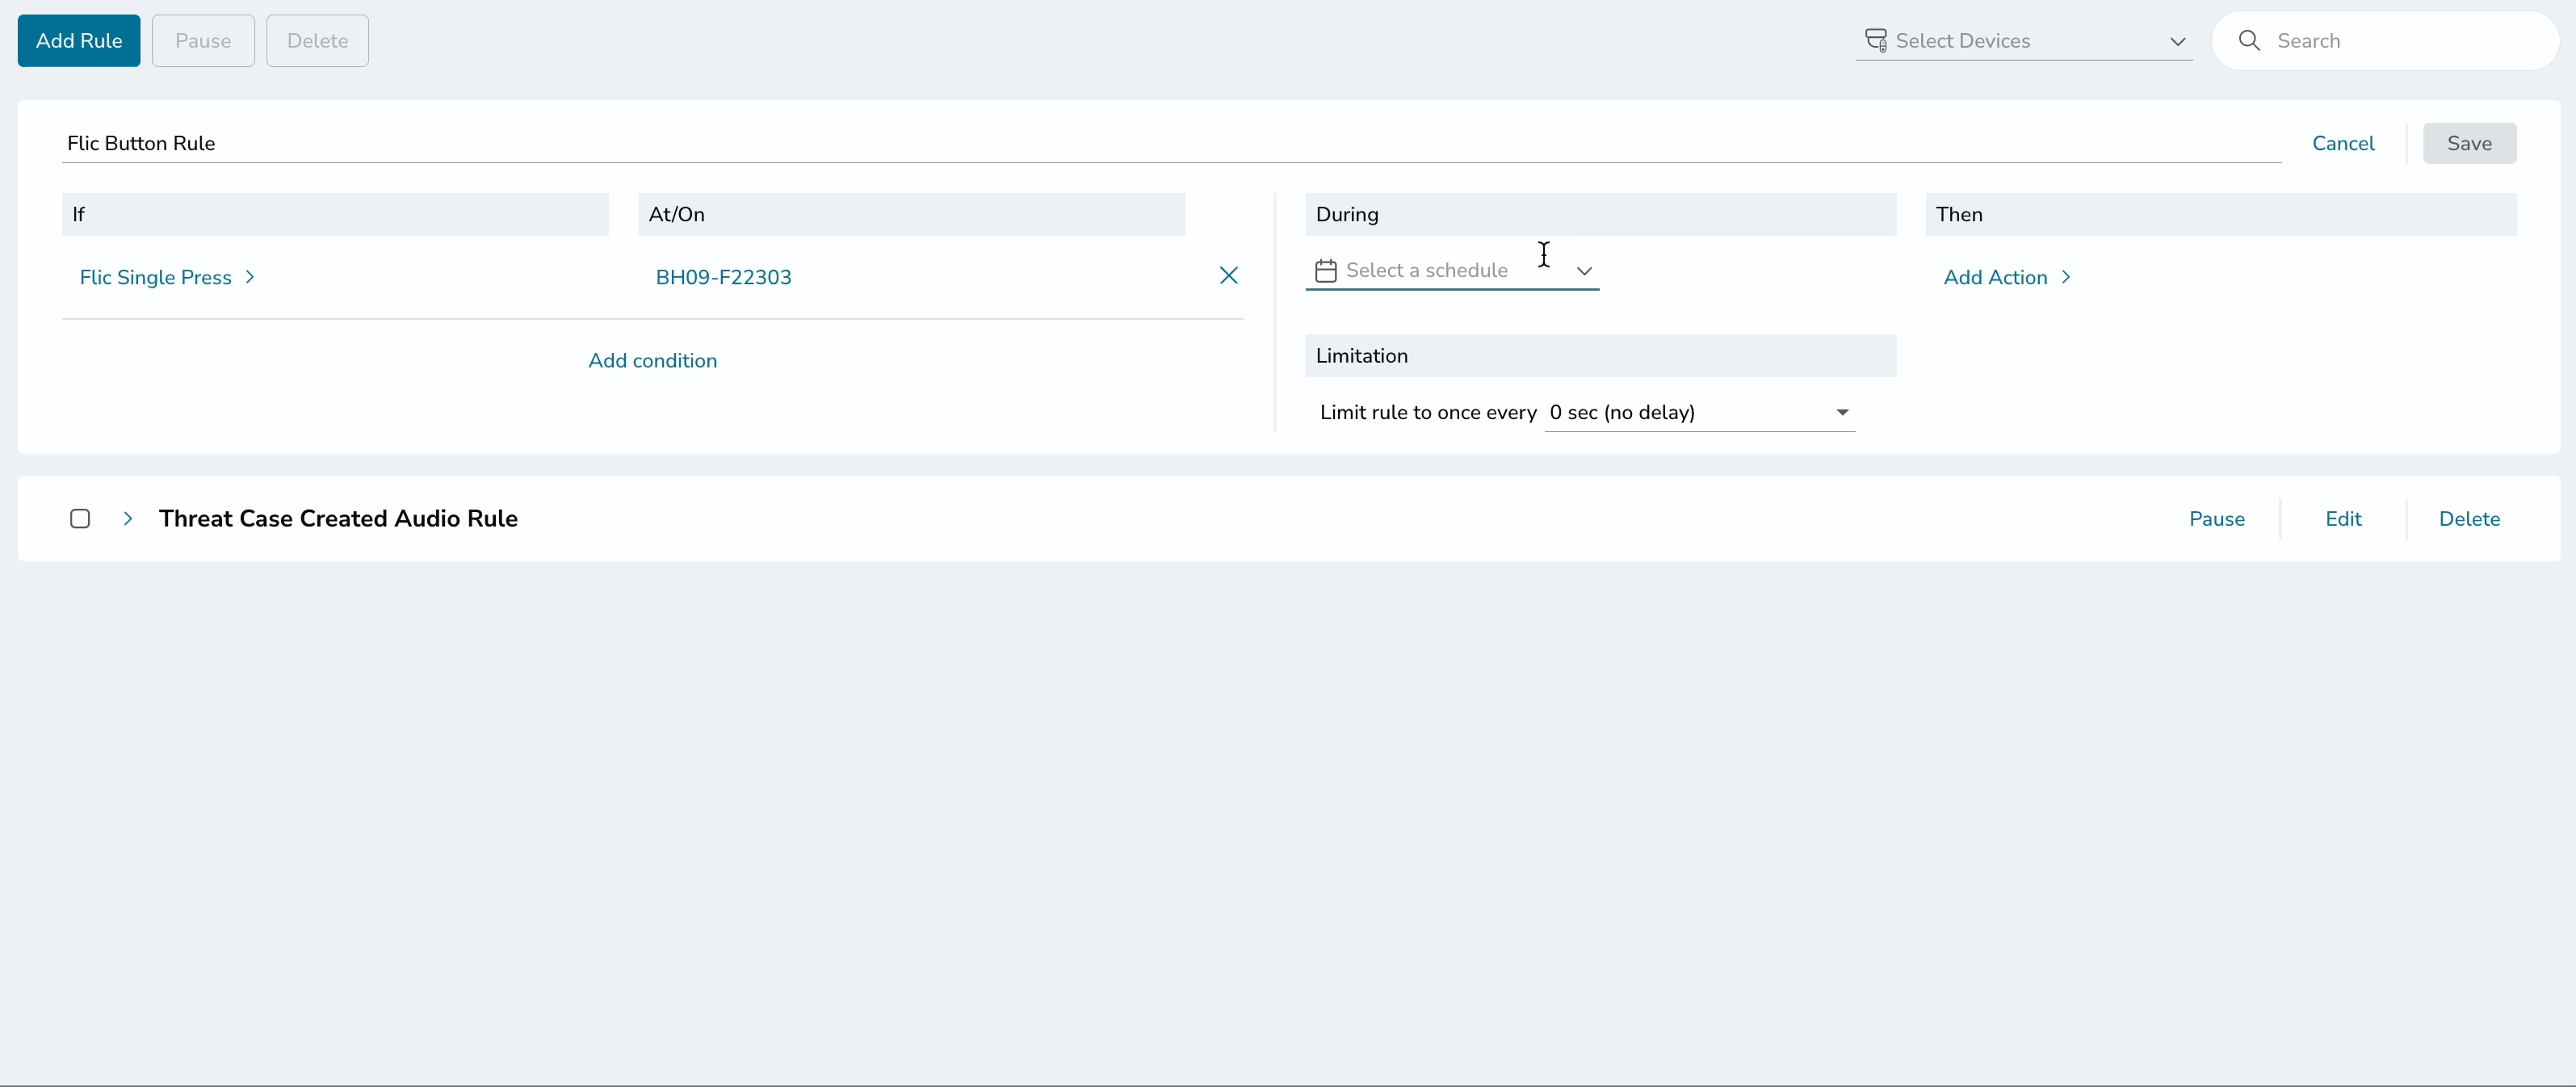Click the magnifying glass search icon

tap(2249, 41)
